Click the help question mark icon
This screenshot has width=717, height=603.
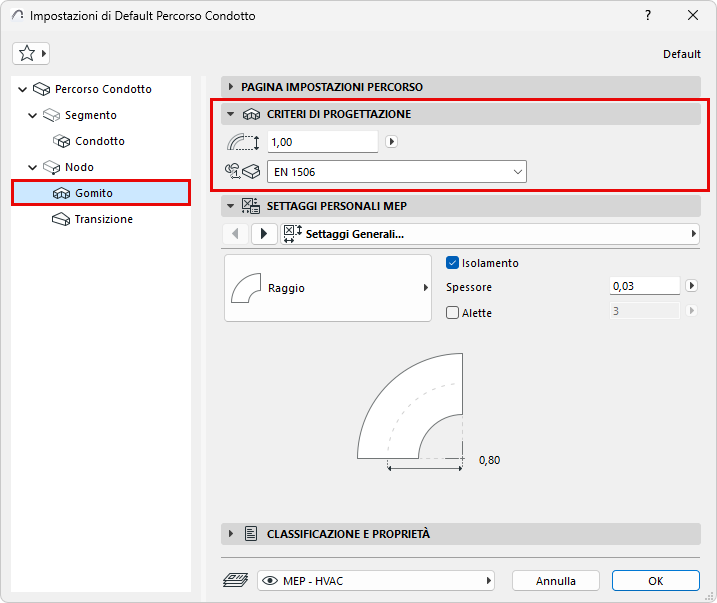[648, 15]
